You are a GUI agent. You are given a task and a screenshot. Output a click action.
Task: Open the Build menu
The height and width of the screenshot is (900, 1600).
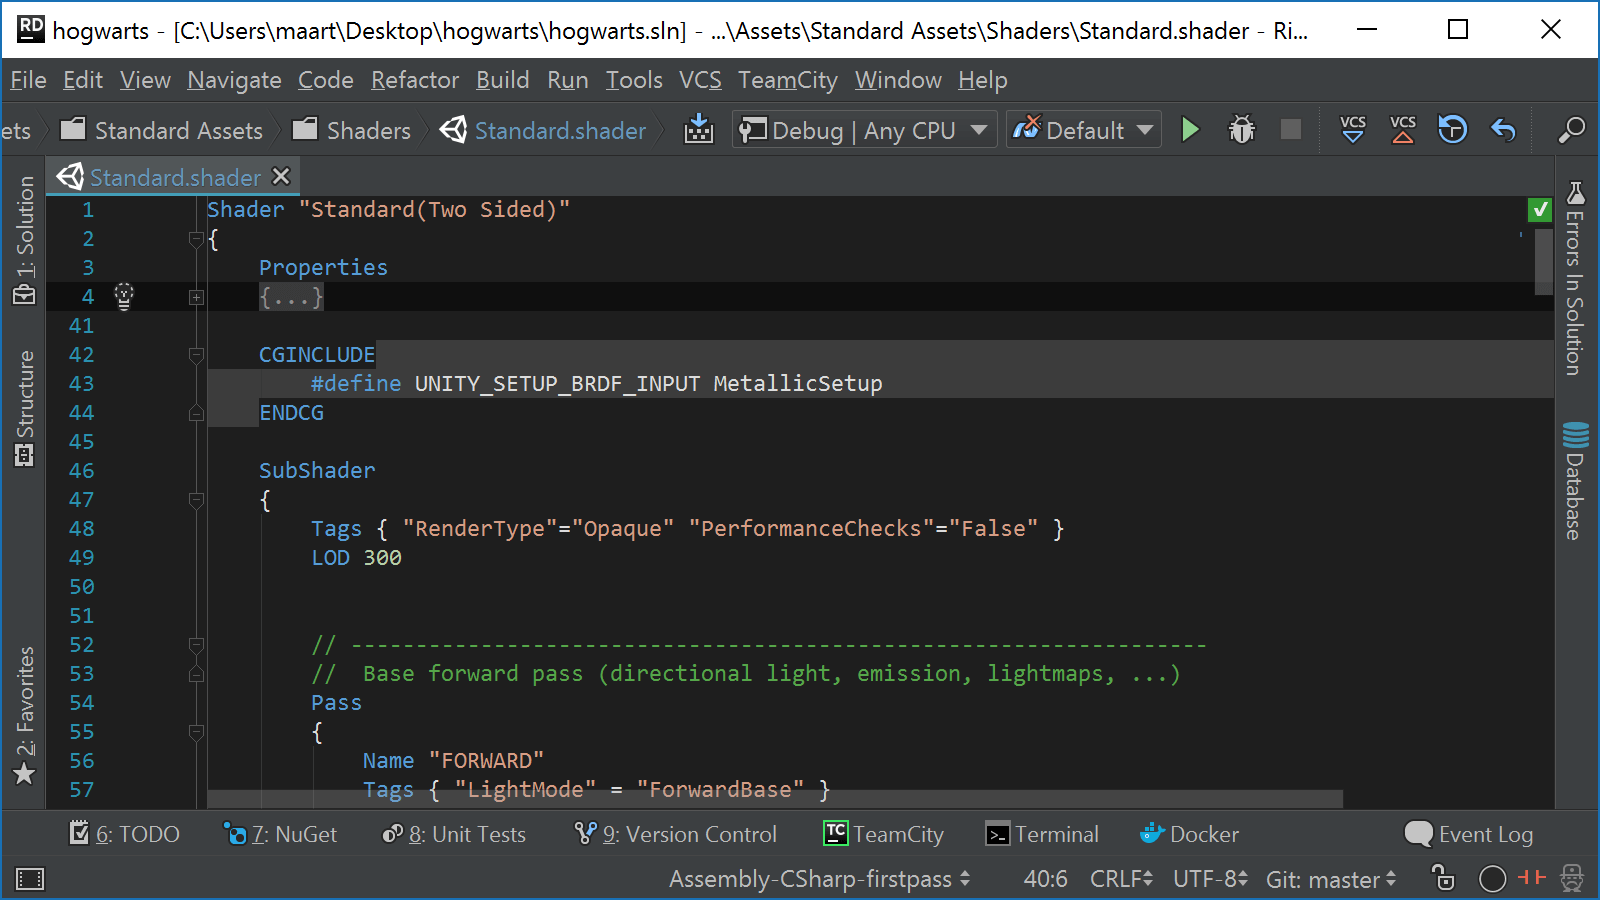(x=502, y=80)
